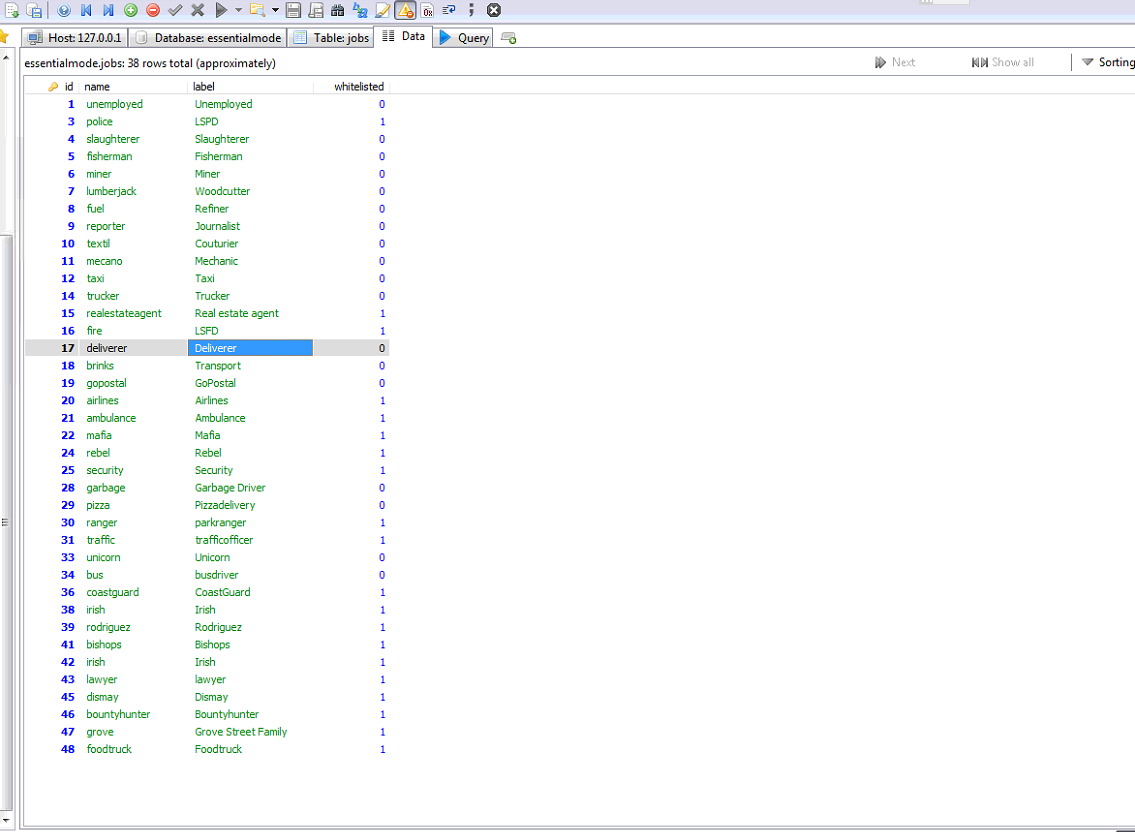Click the black circle X stop icon
Image resolution: width=1135 pixels, height=832 pixels.
494,10
